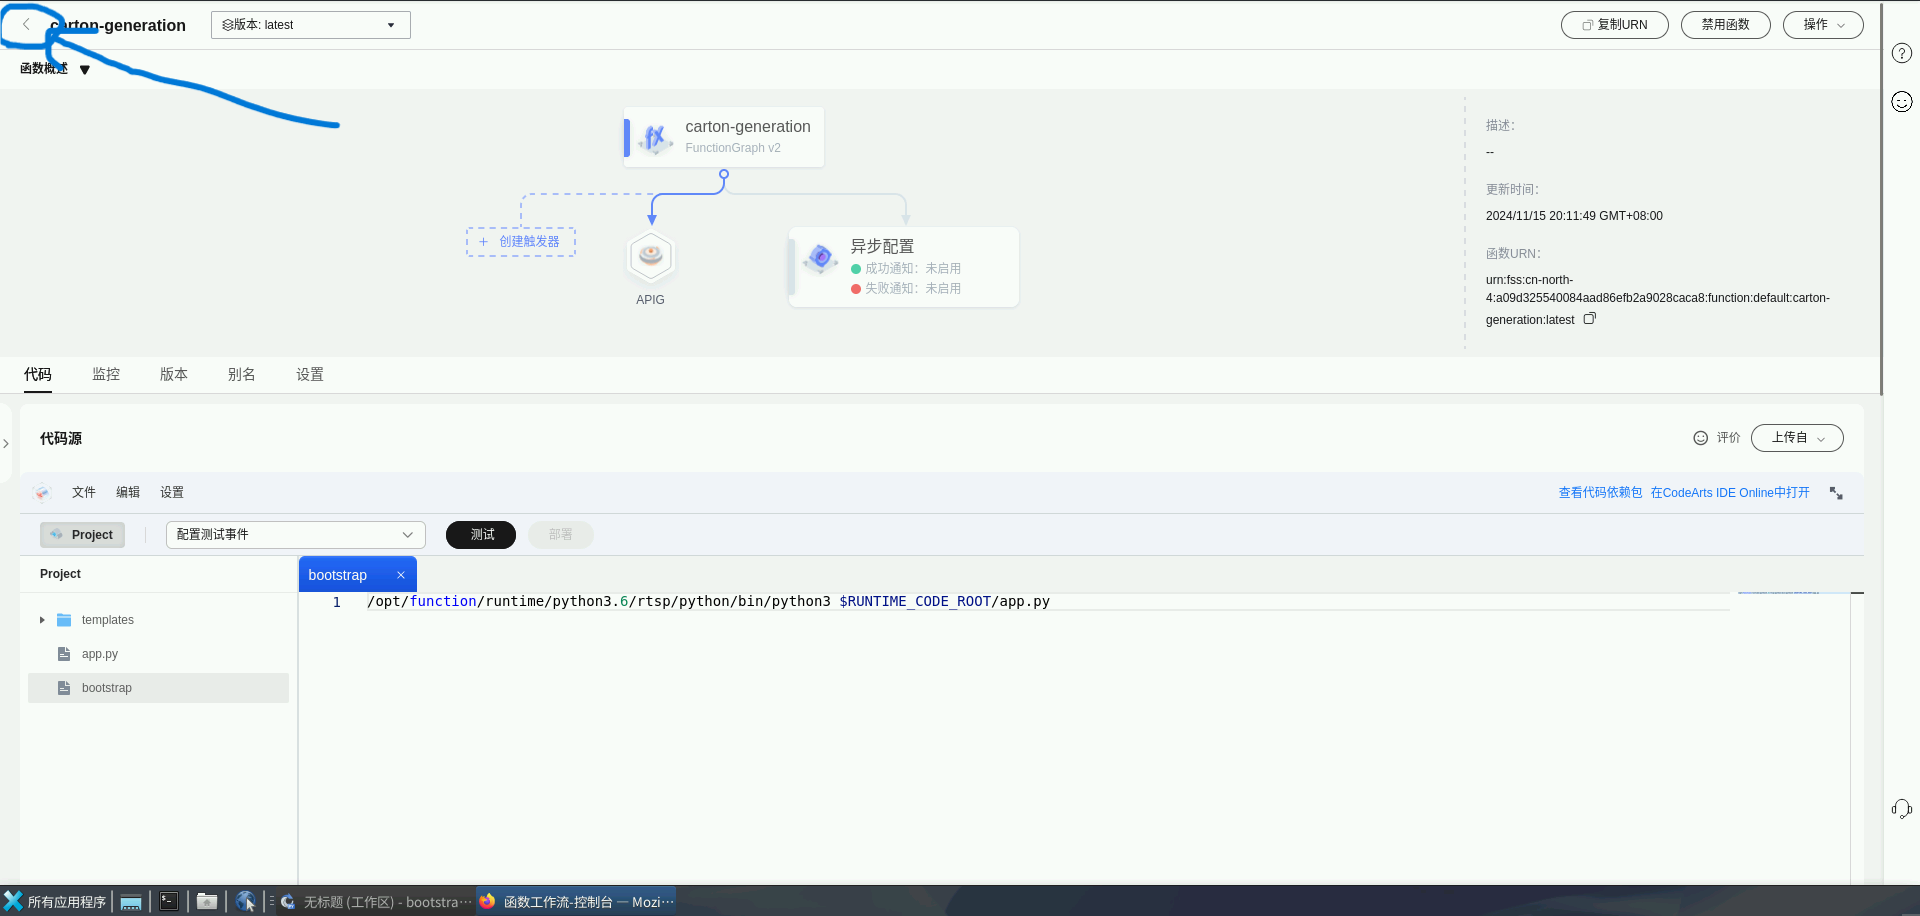Click the 代码源 section heading
The image size is (1920, 916).
coord(61,438)
